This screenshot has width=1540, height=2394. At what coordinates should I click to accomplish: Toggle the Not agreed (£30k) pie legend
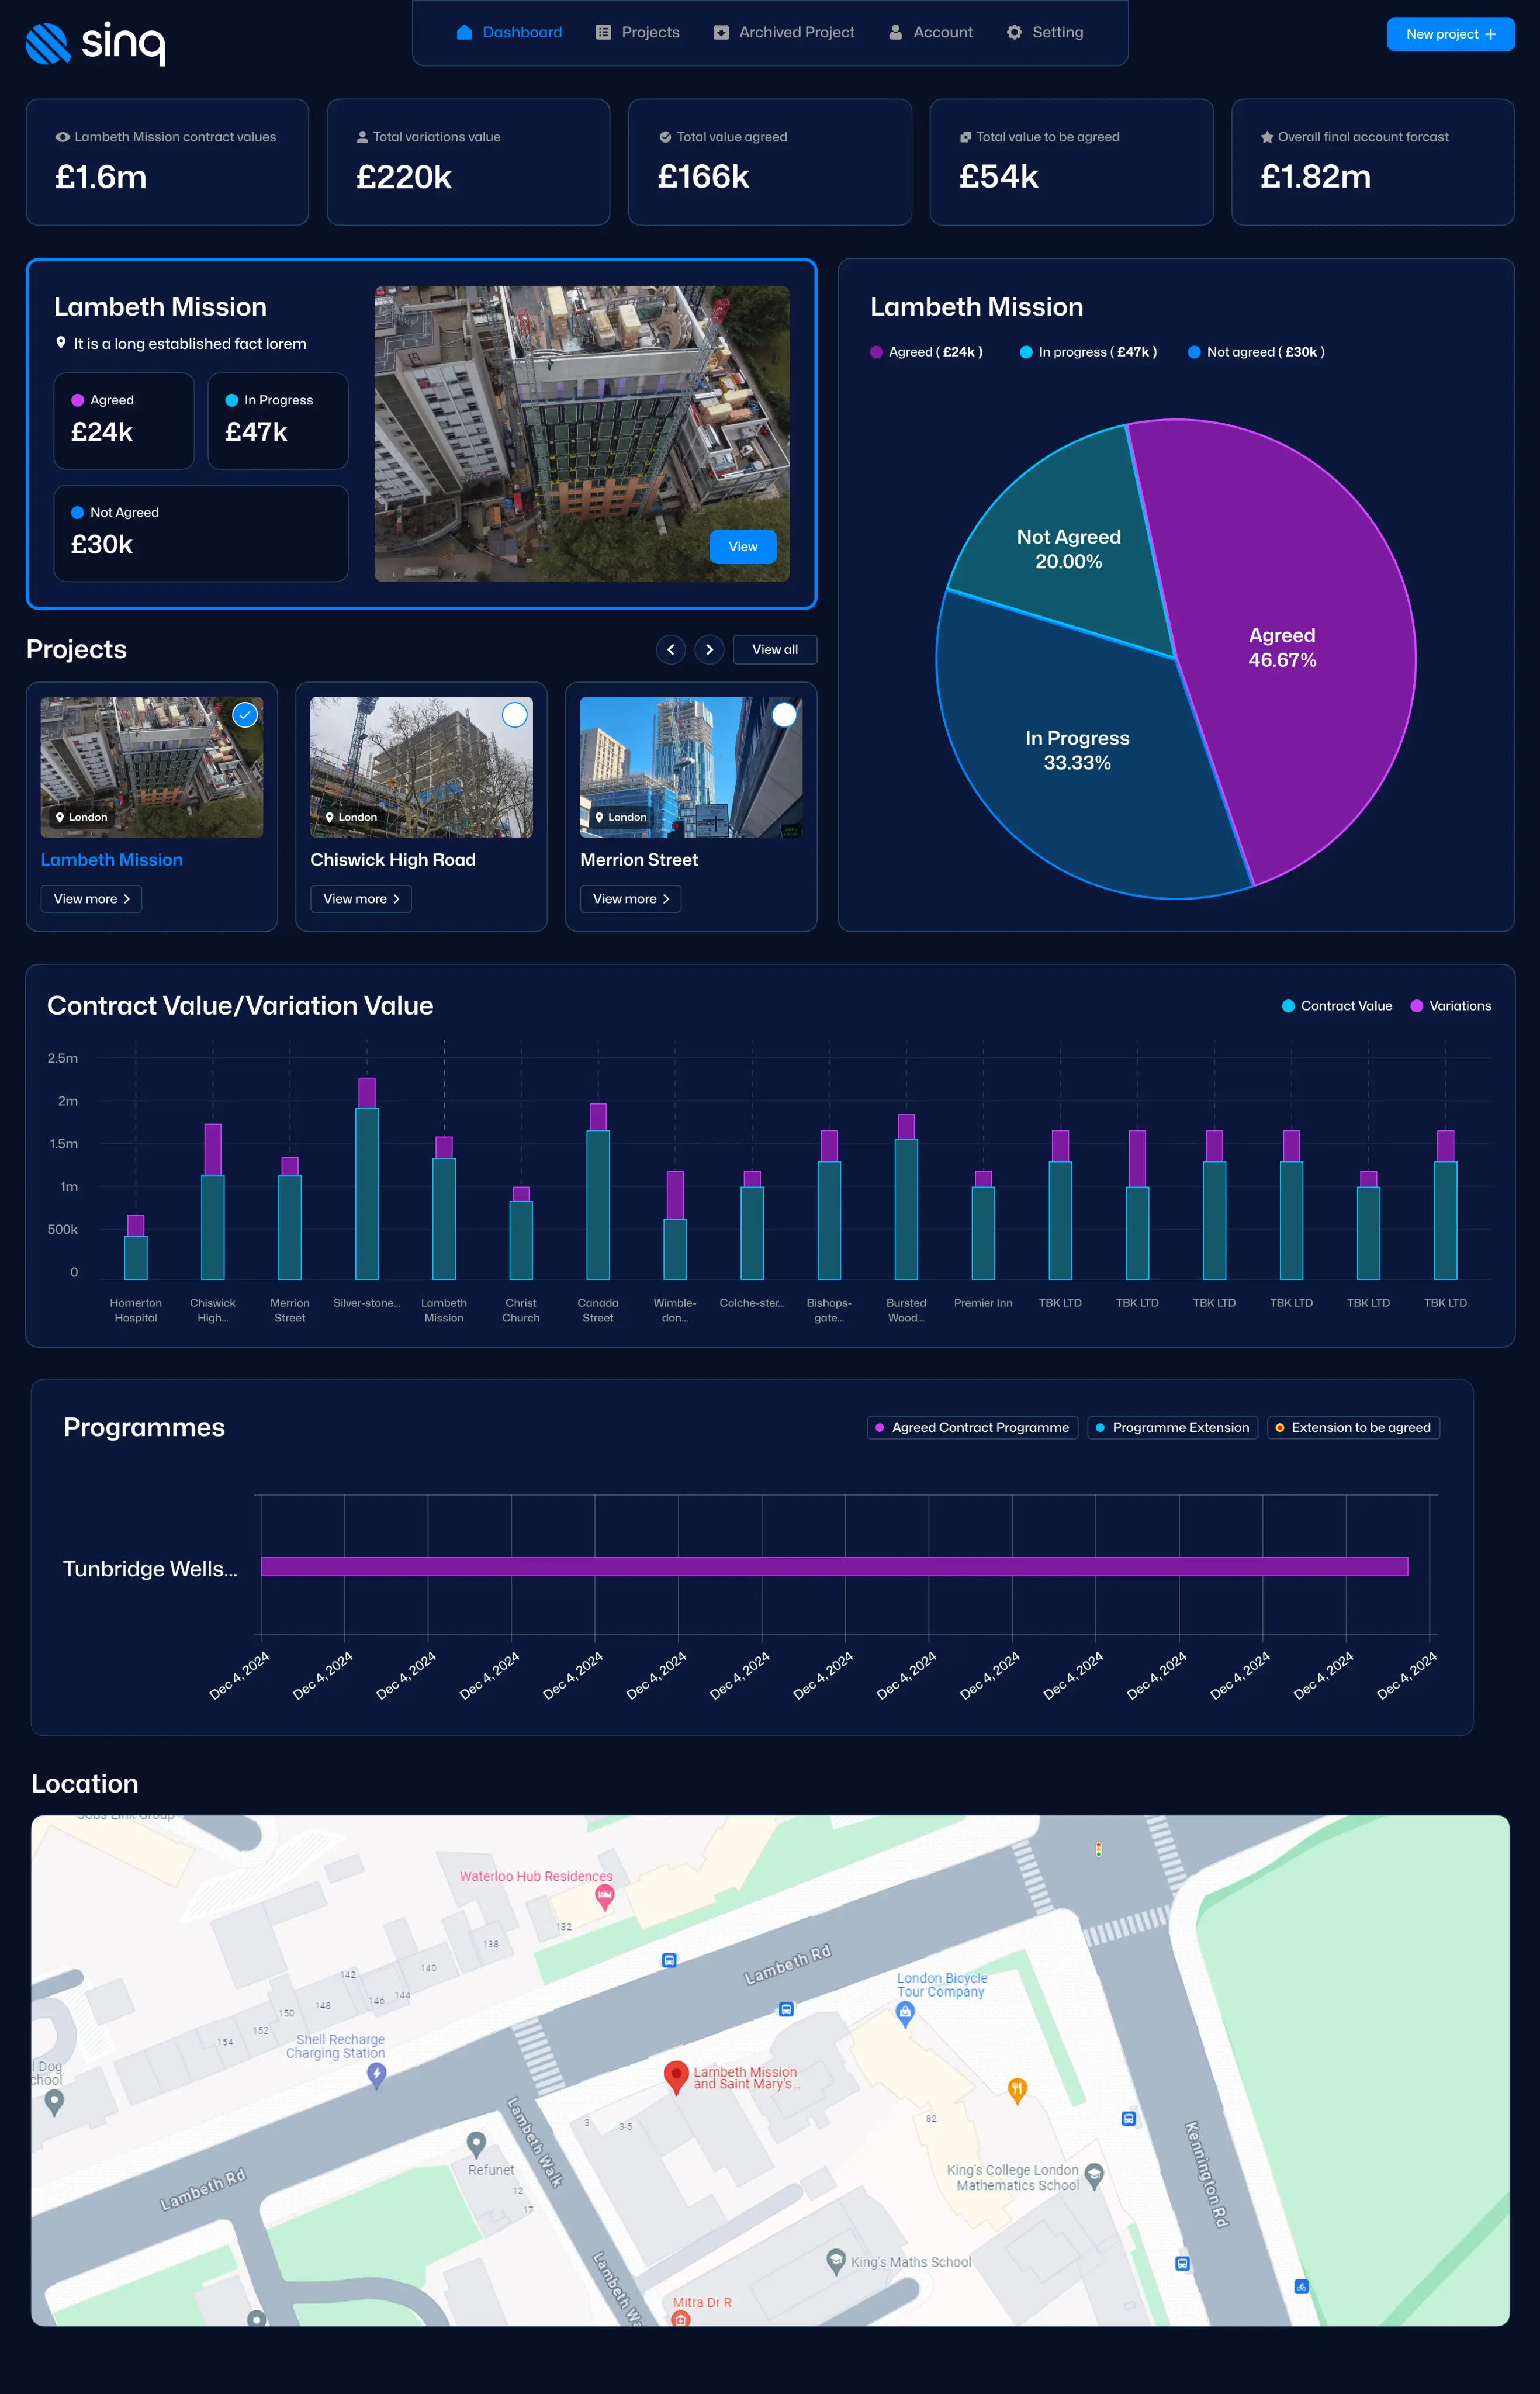pyautogui.click(x=1256, y=352)
